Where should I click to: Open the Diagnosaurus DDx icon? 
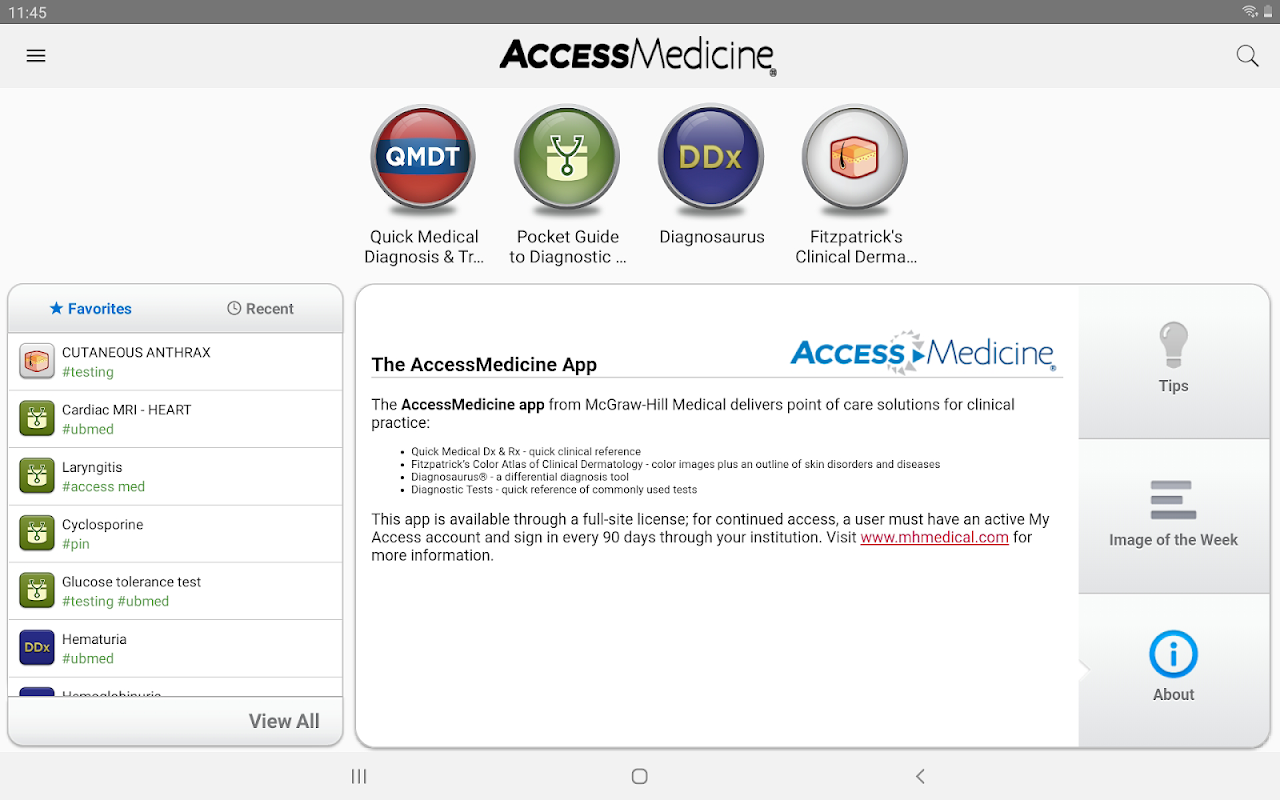pos(711,158)
